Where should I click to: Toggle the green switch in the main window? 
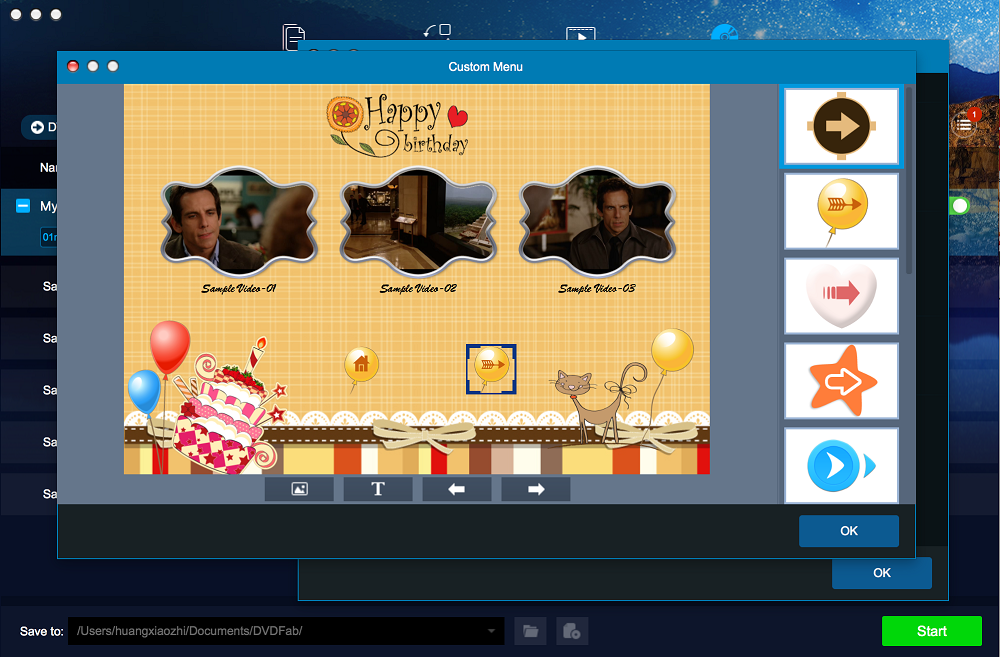tap(960, 205)
